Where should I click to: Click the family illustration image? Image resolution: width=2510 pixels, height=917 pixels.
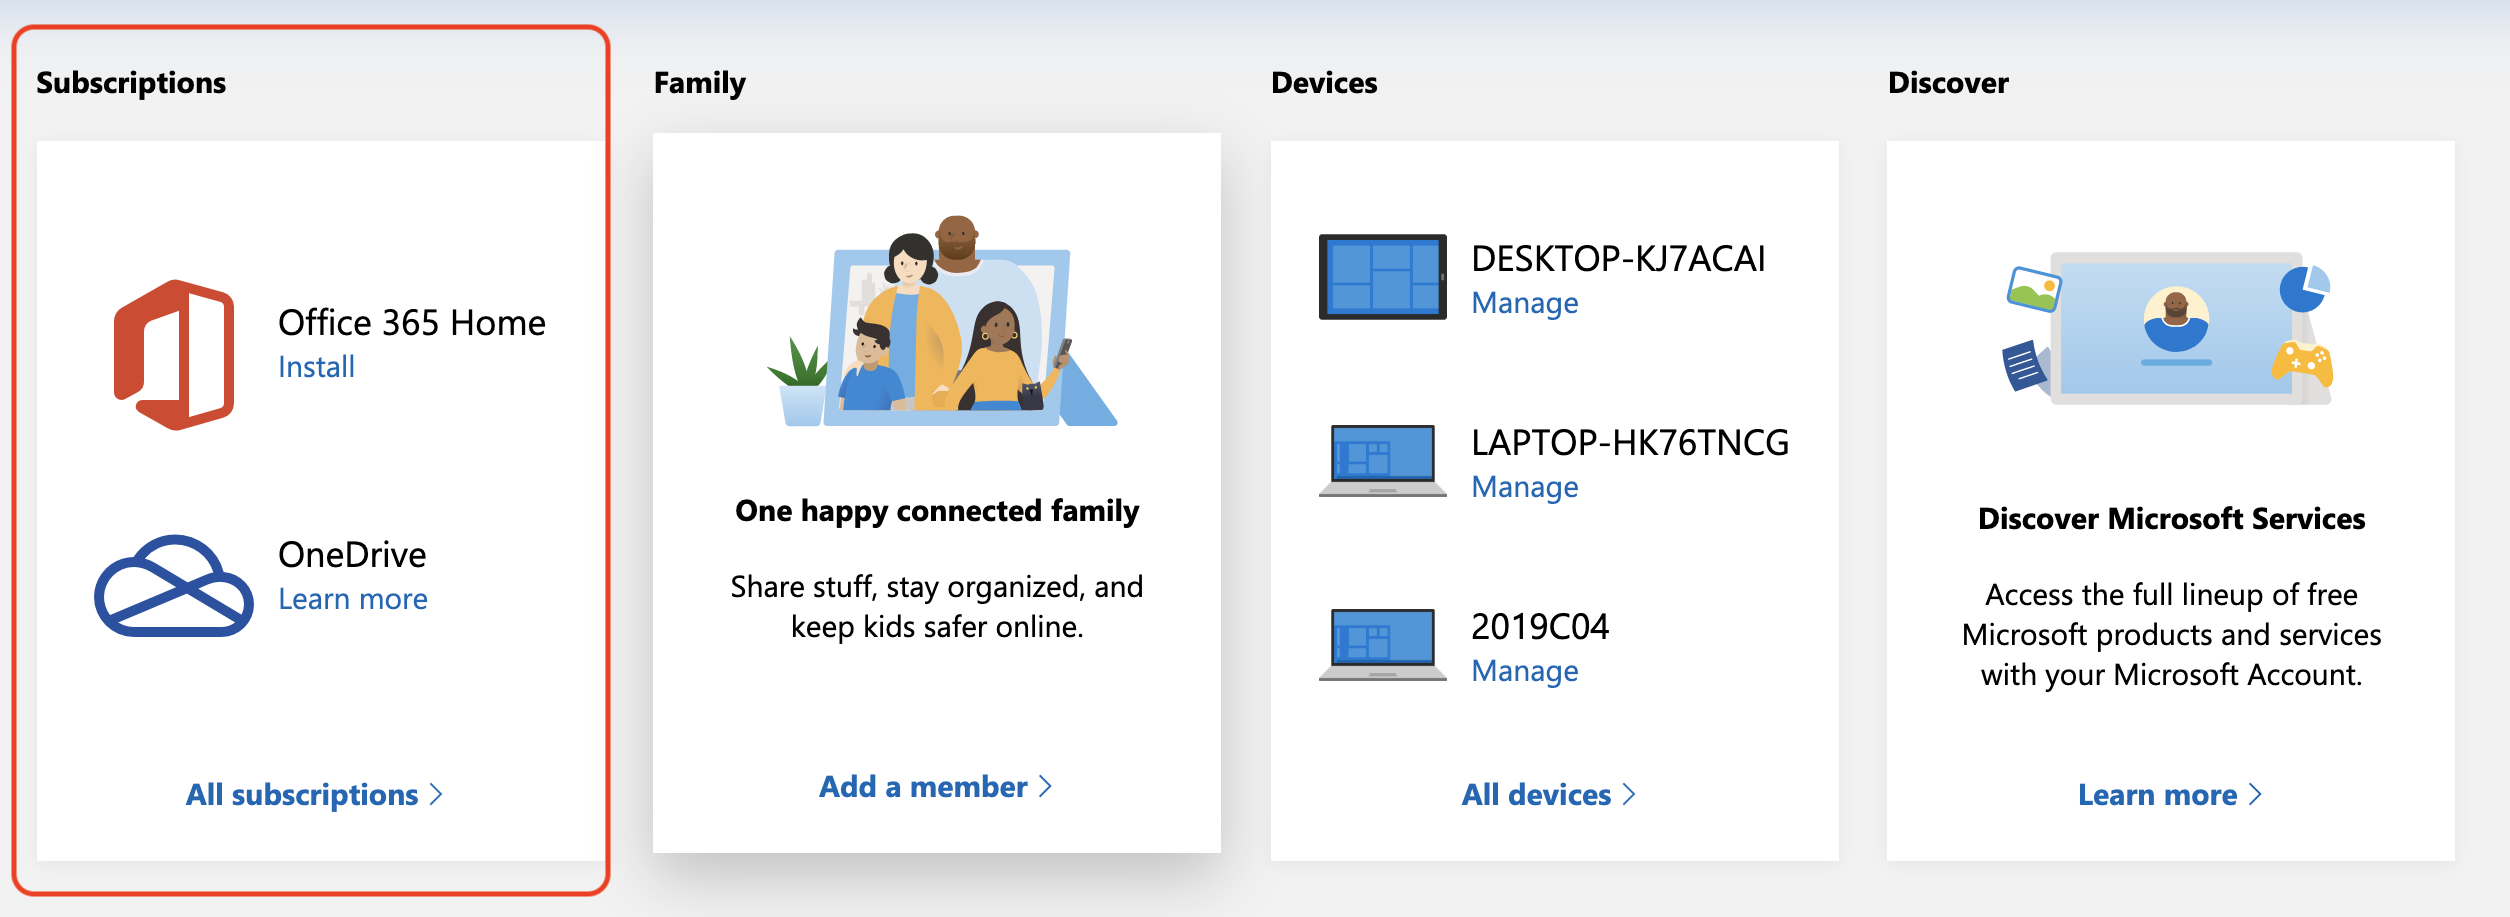[941, 321]
